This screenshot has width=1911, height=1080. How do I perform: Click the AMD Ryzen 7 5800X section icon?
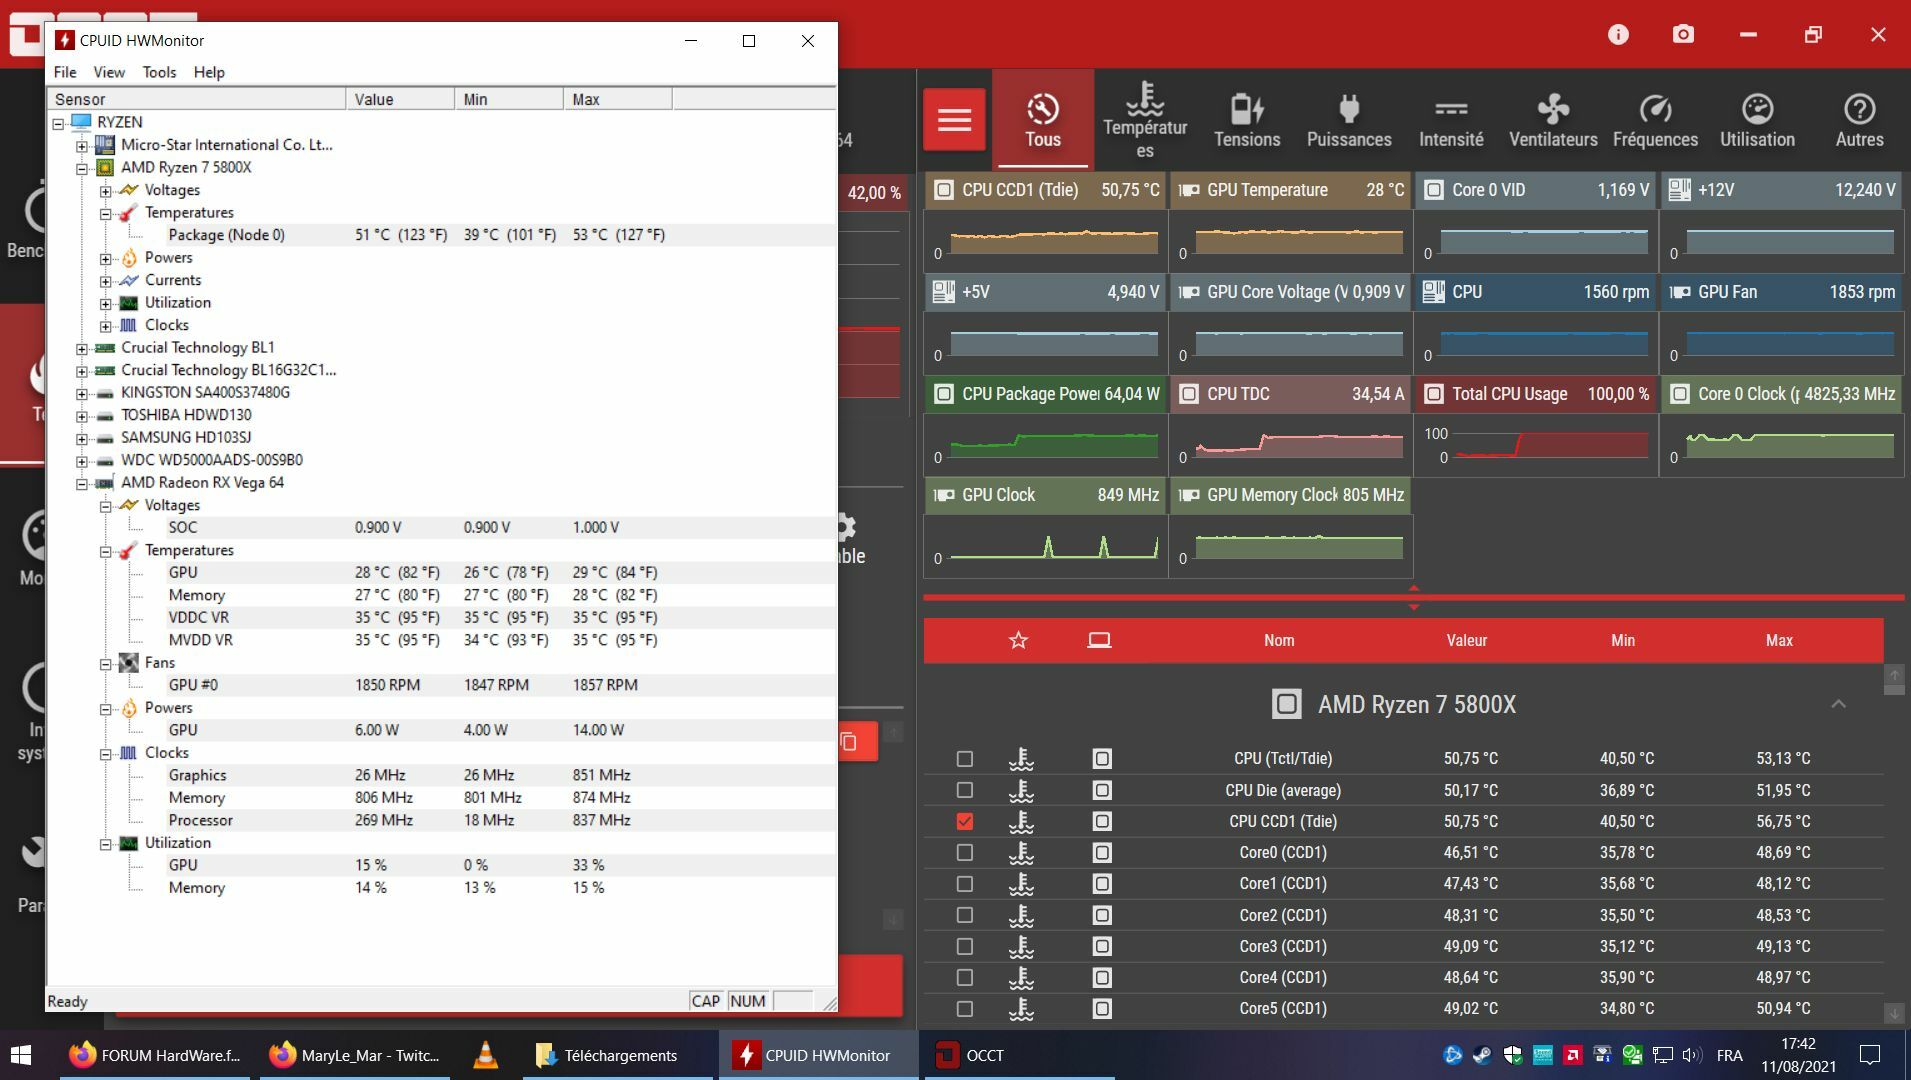[x=1287, y=704]
